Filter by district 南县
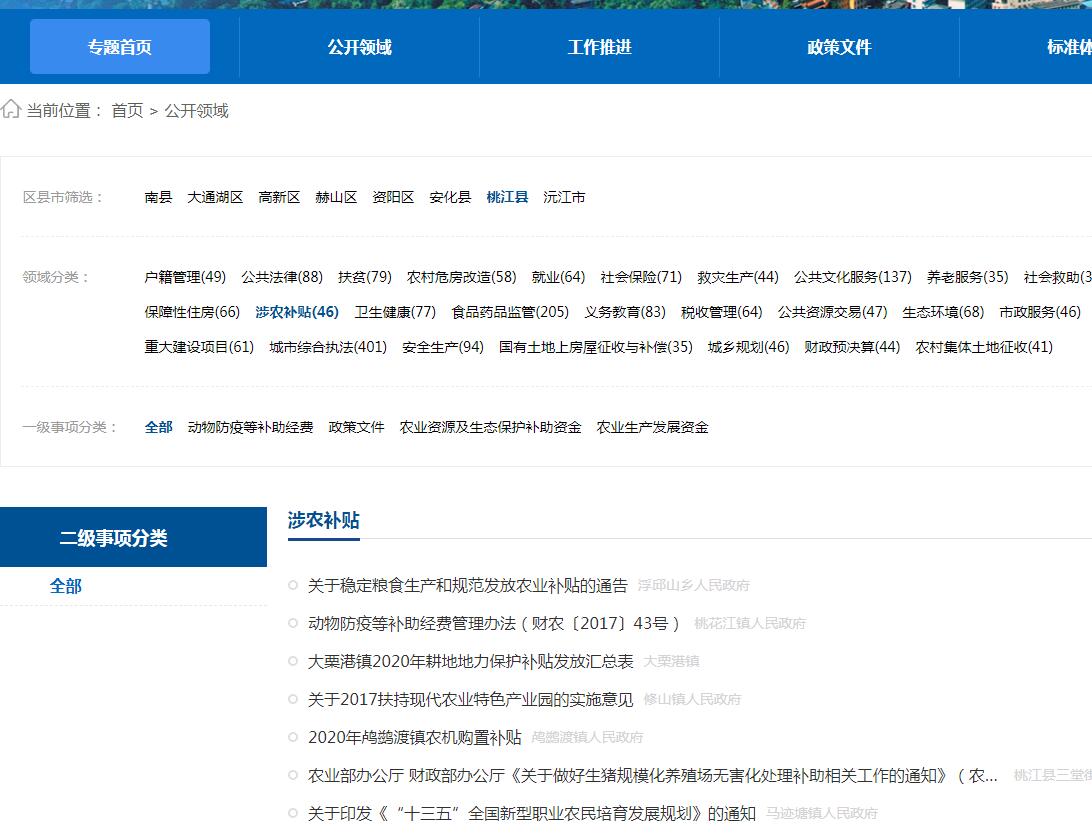The width and height of the screenshot is (1092, 836). tap(158, 198)
